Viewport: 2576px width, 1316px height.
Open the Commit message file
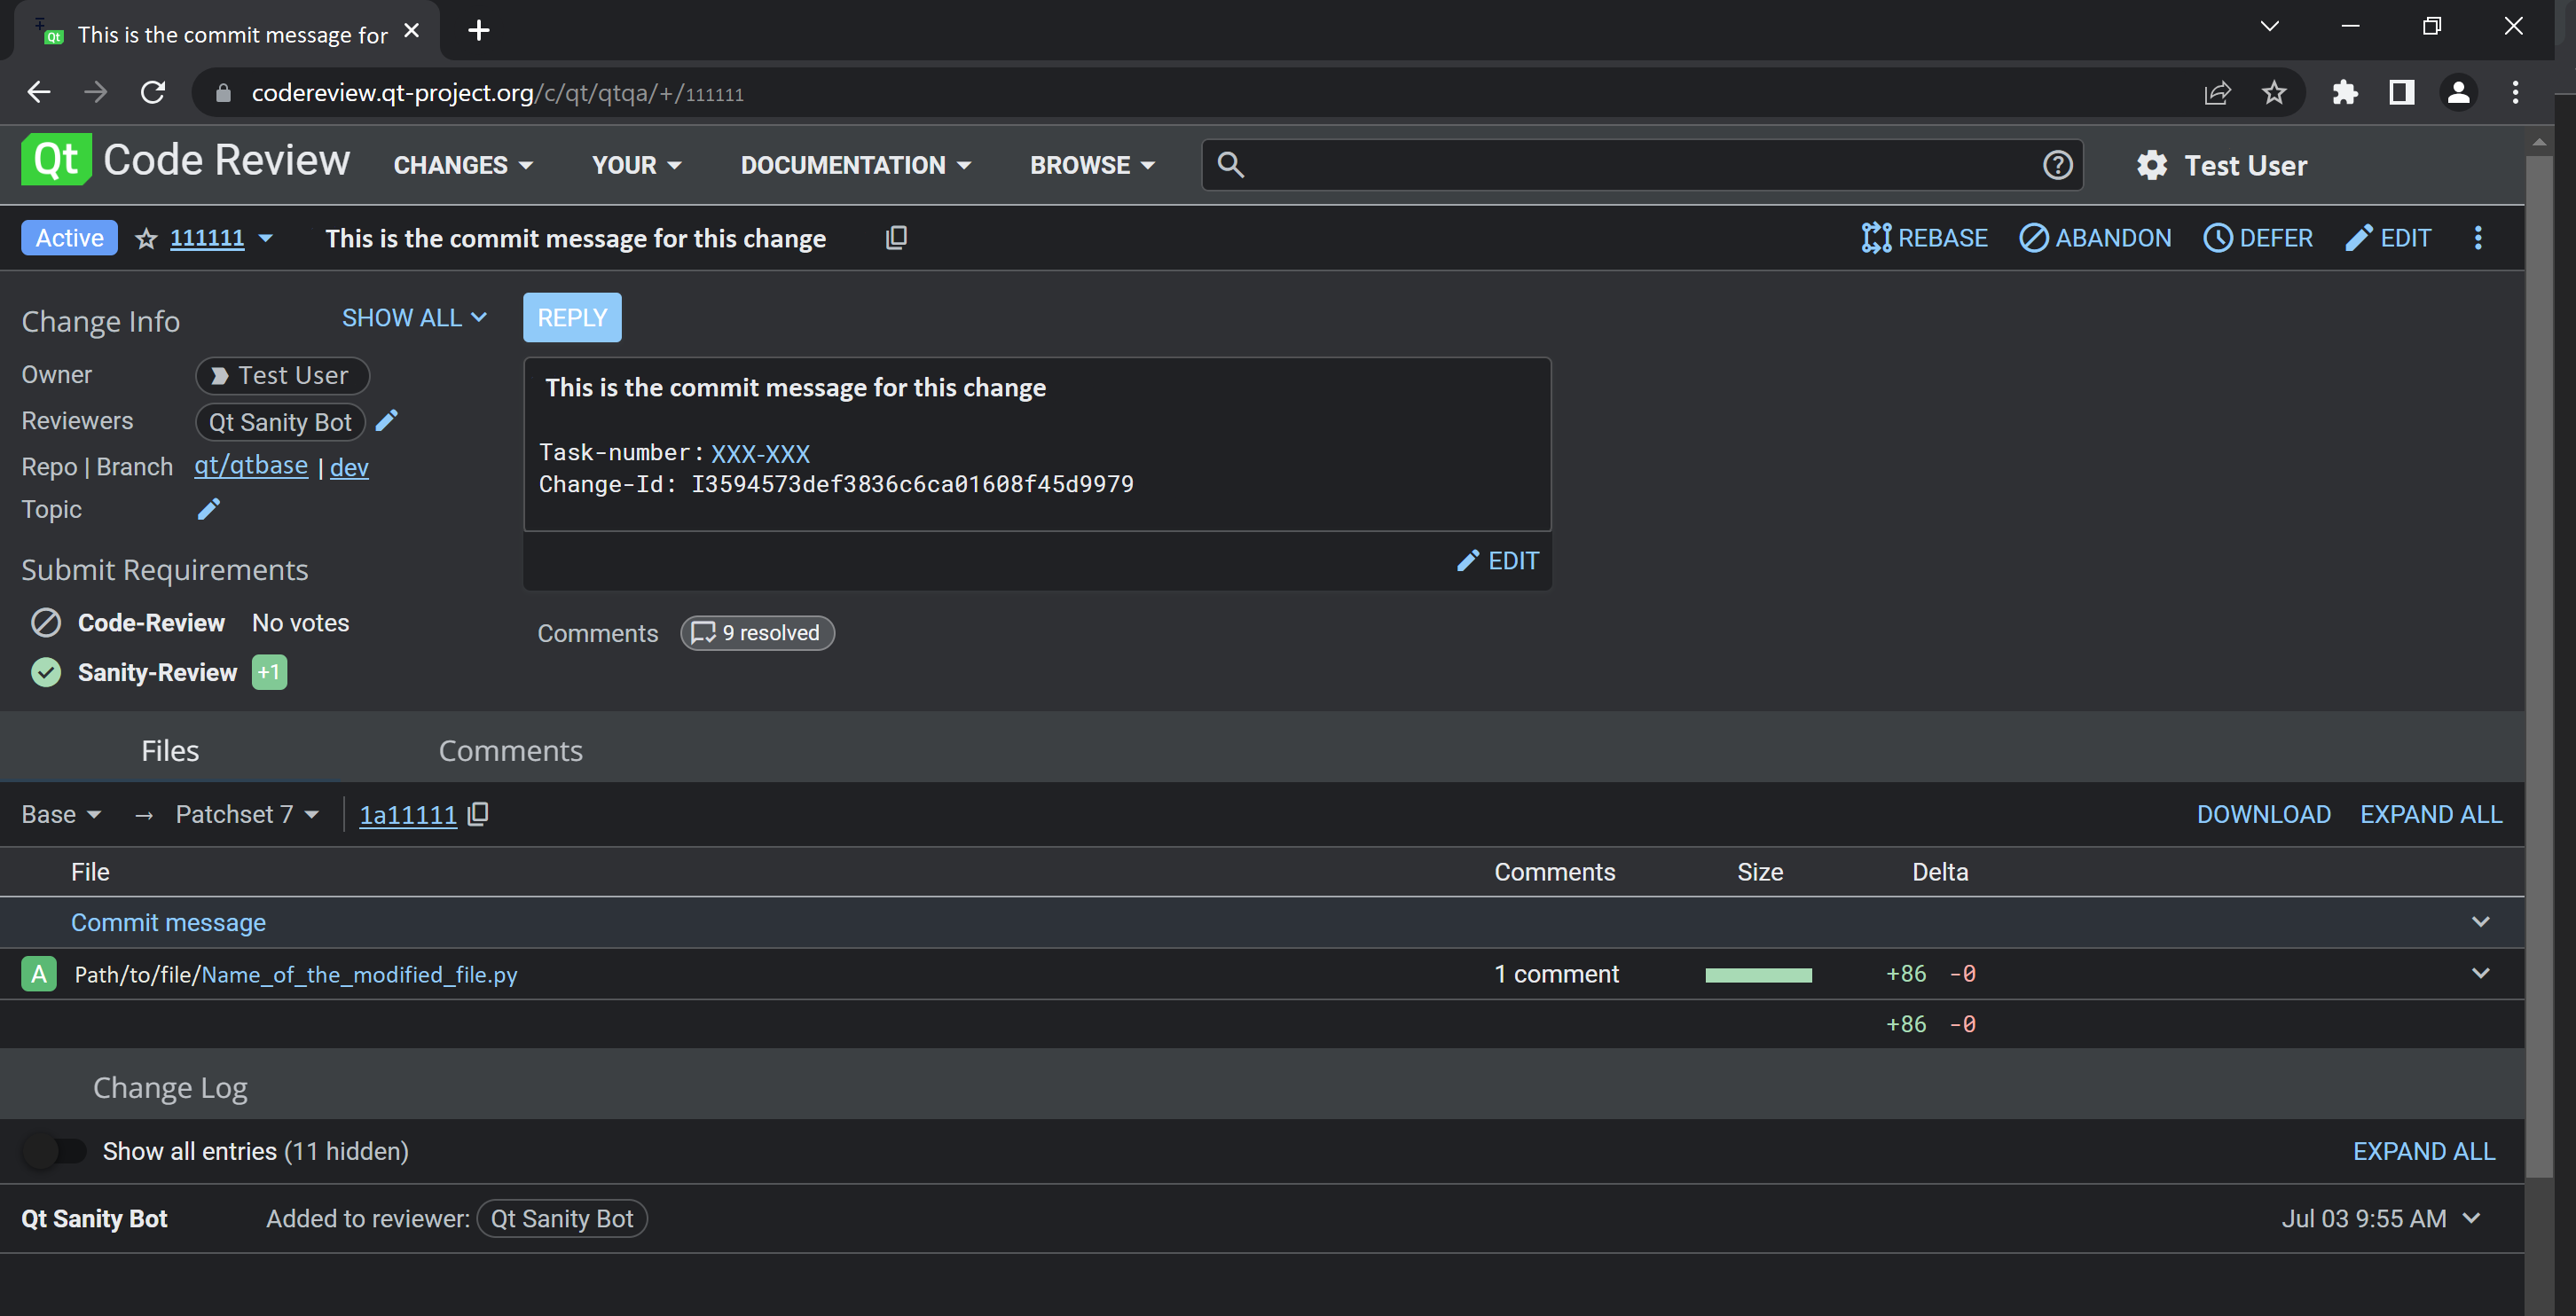(168, 922)
